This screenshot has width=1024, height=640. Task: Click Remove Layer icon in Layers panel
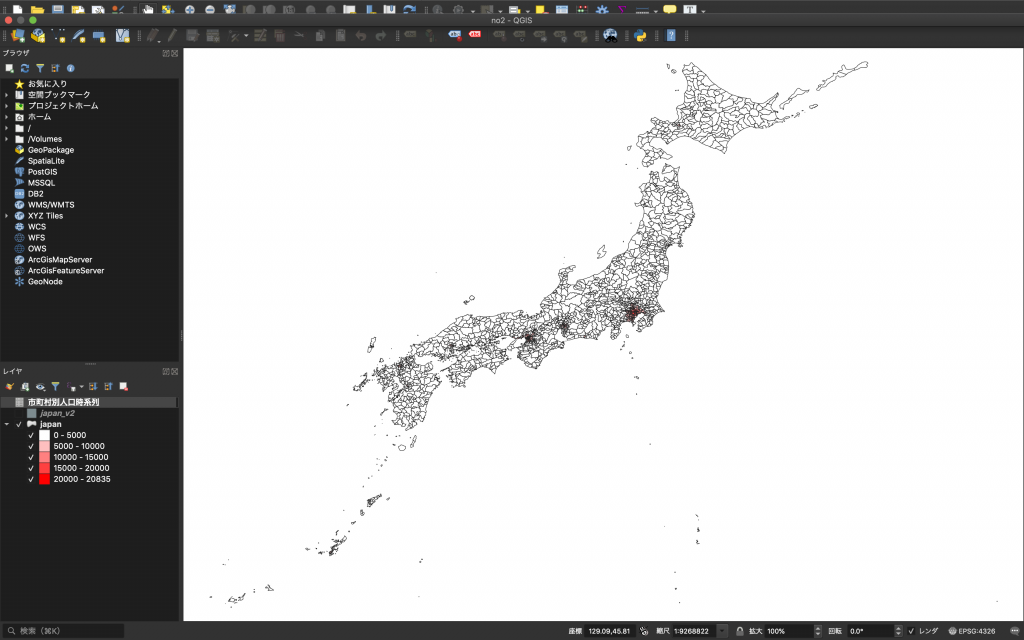tap(123, 387)
